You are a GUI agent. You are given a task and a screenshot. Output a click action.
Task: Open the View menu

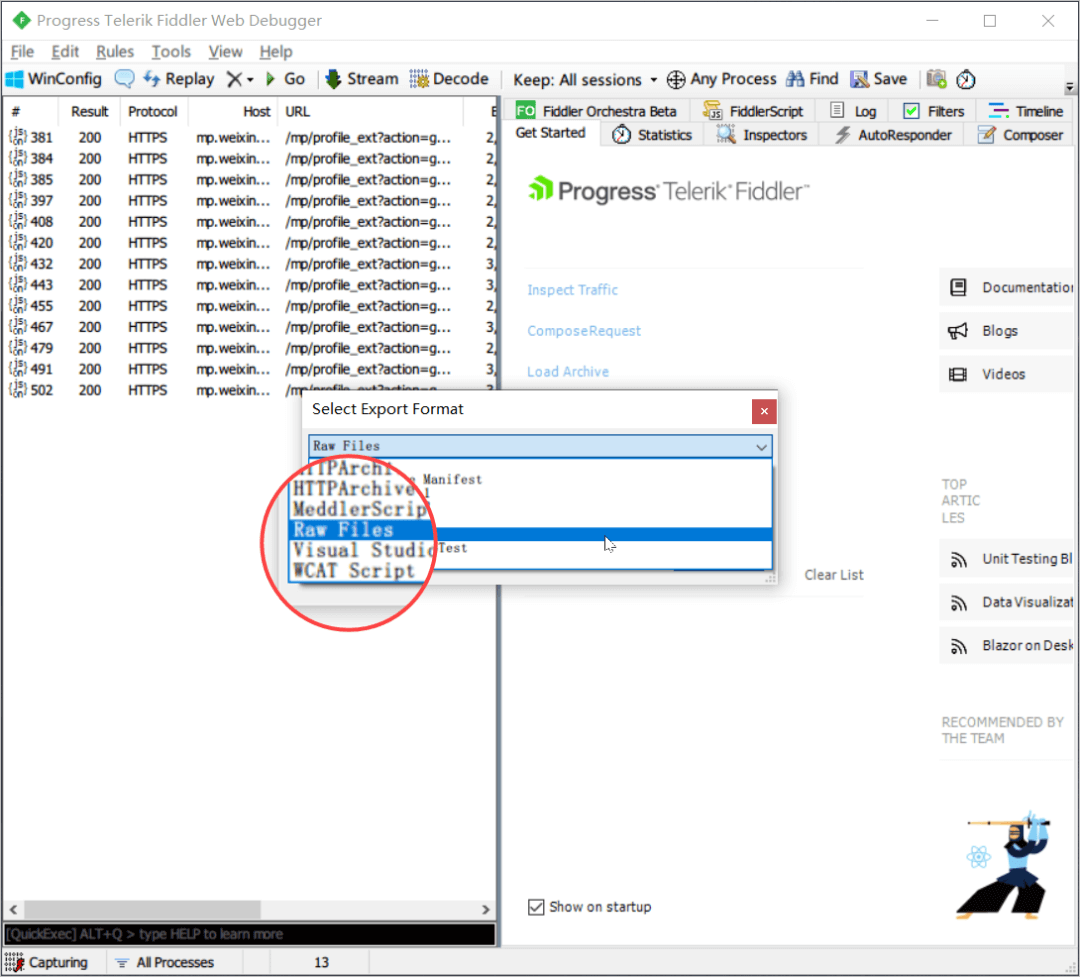coord(225,52)
